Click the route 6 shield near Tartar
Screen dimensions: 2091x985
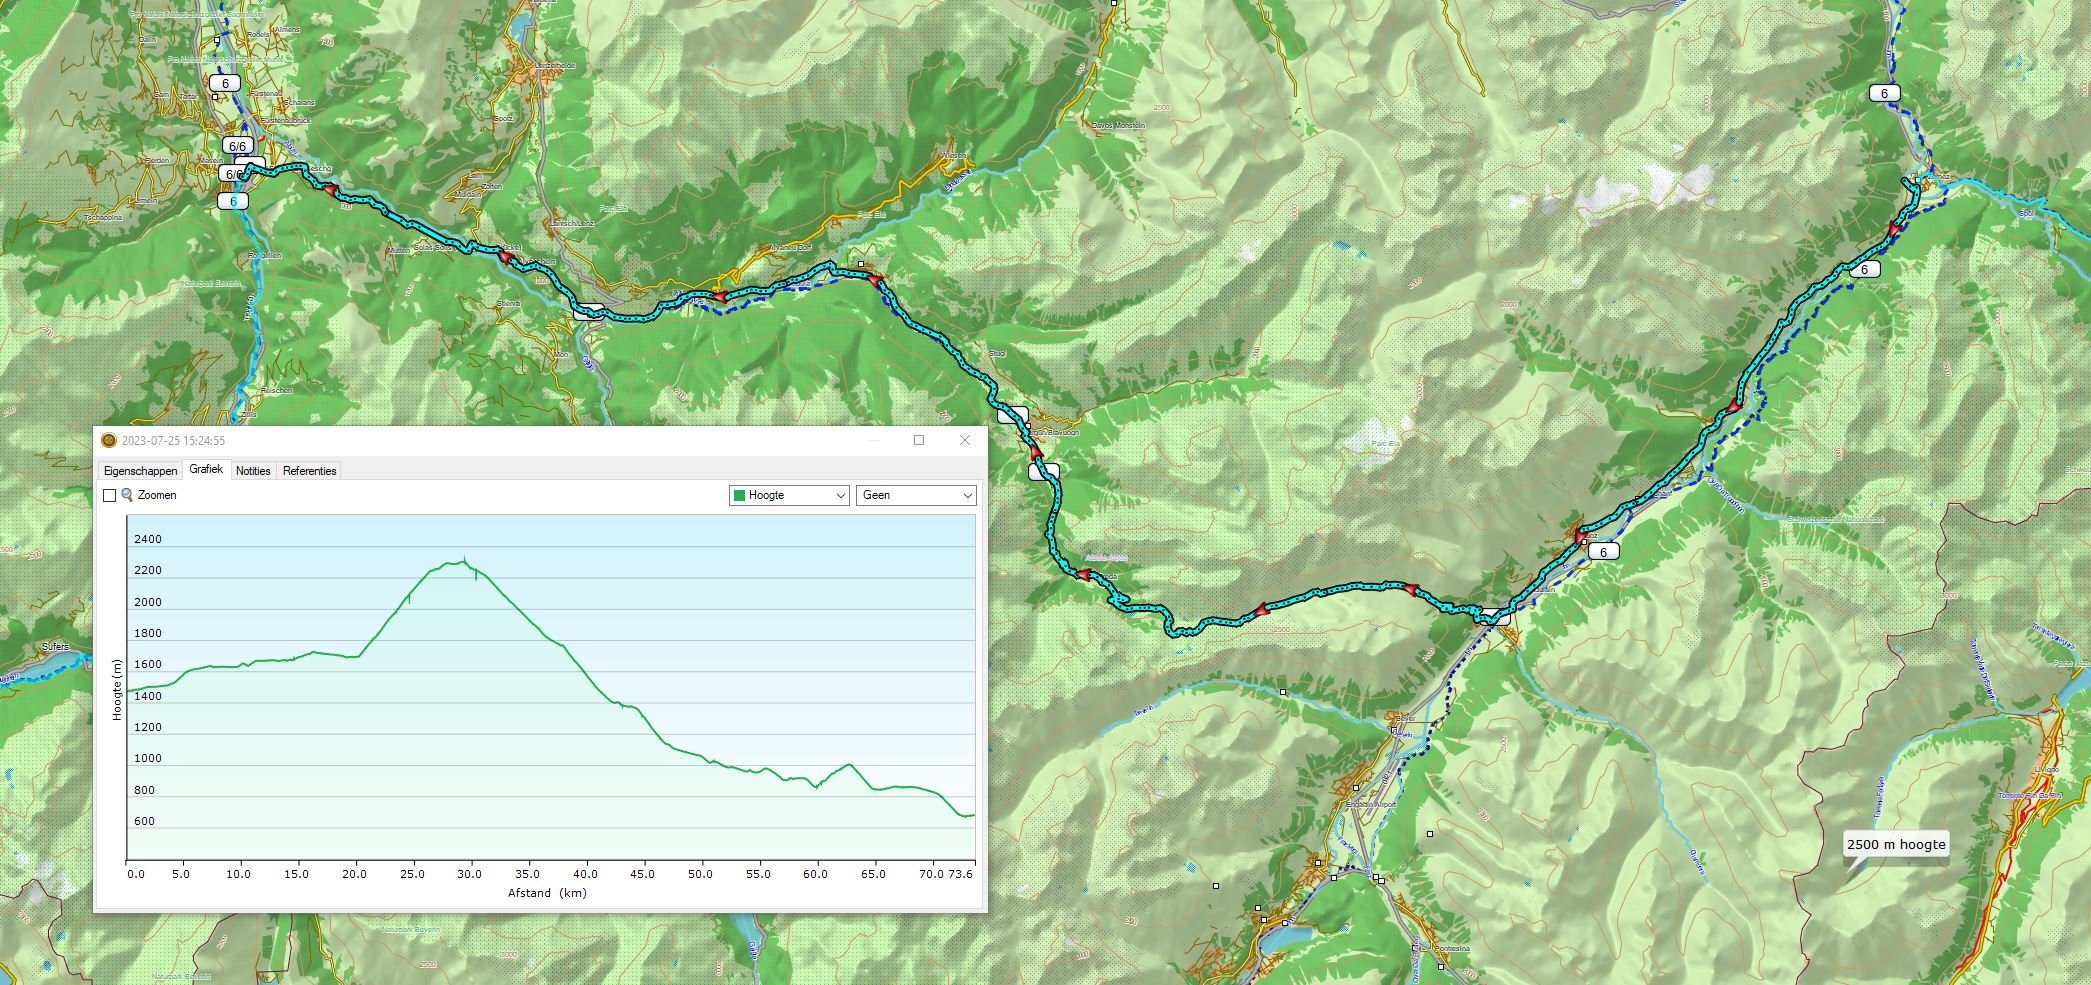coord(225,84)
